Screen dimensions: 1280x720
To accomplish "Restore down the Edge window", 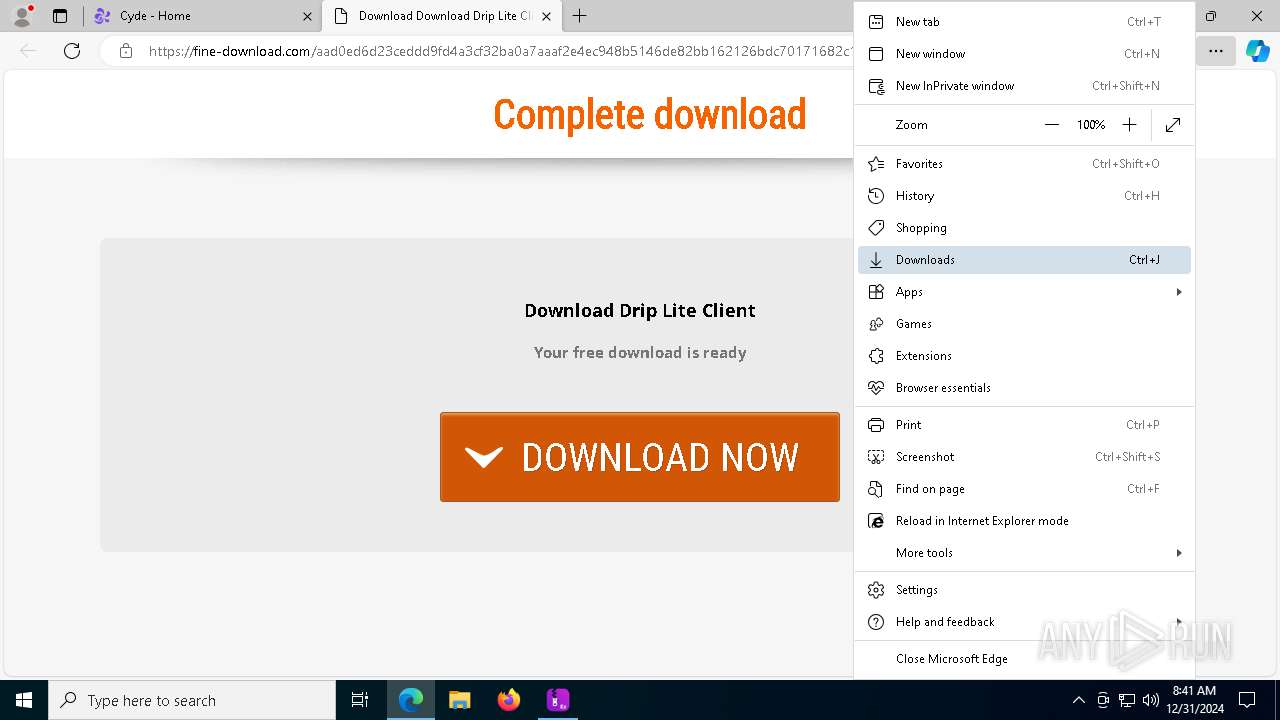I will click(1211, 16).
